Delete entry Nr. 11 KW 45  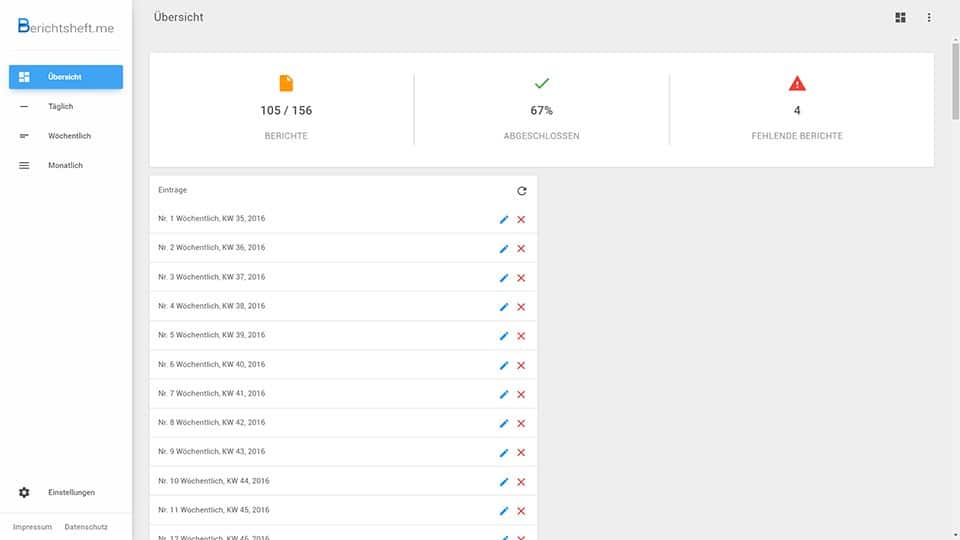[x=521, y=511]
